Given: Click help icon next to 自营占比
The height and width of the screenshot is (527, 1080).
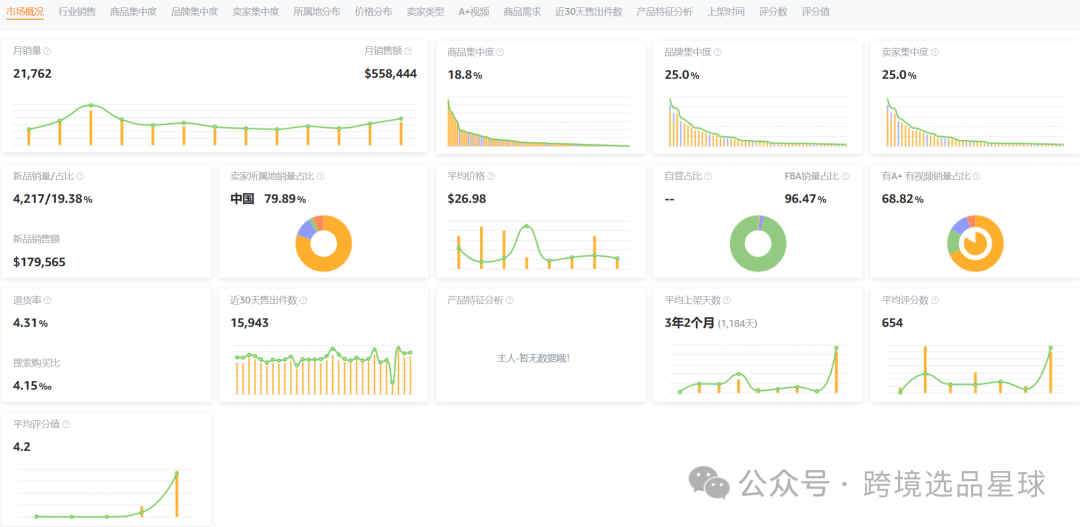Looking at the screenshot, I should [707, 176].
